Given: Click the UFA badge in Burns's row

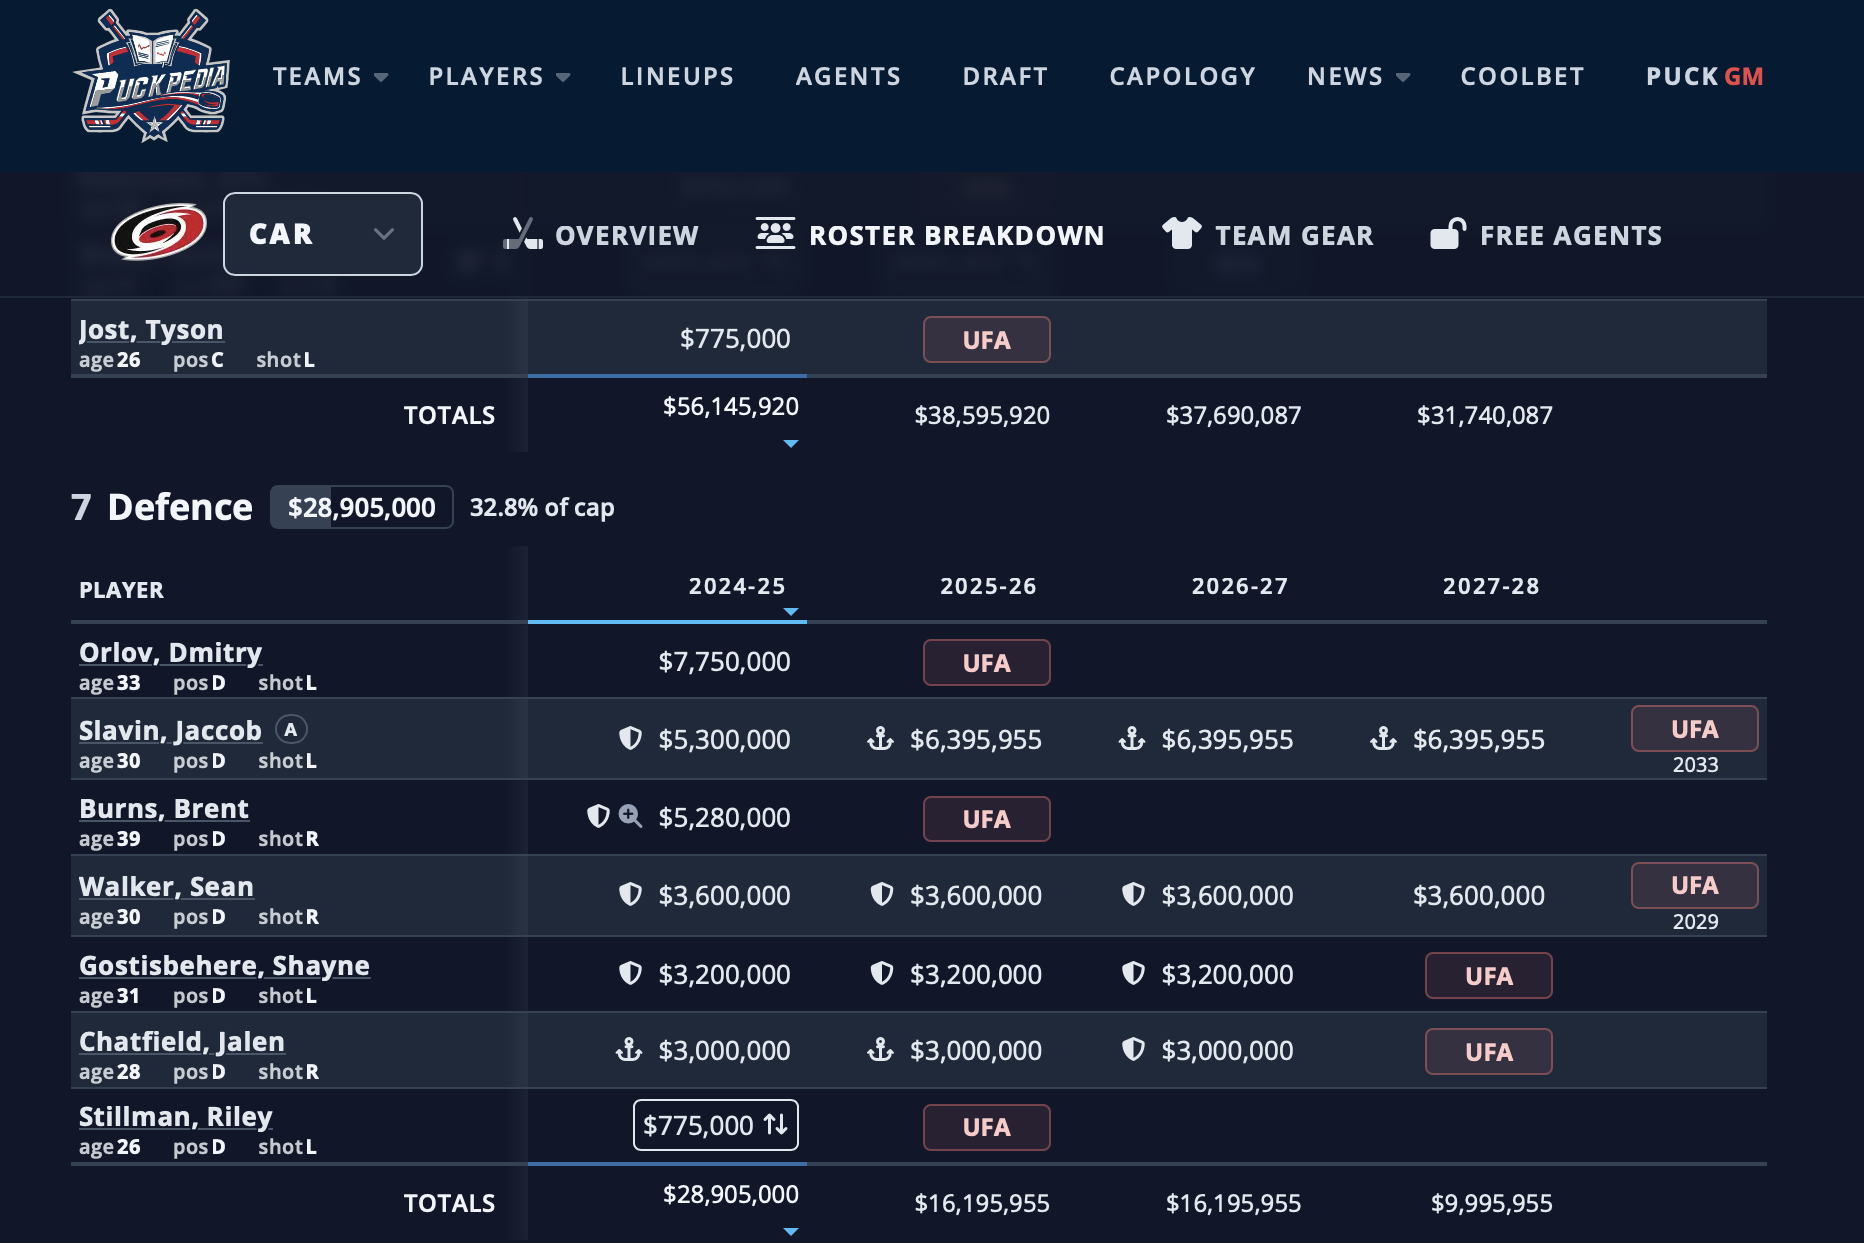Looking at the screenshot, I should click(x=986, y=819).
